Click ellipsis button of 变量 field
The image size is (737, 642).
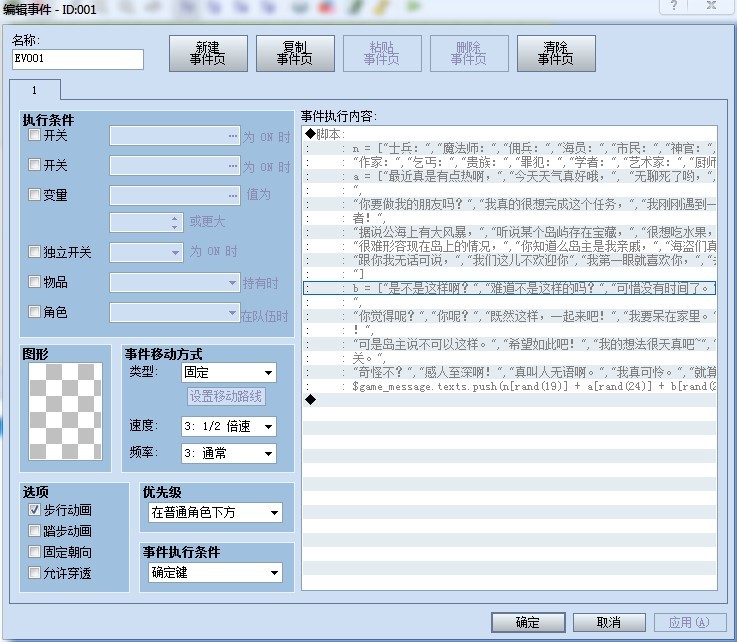(233, 196)
